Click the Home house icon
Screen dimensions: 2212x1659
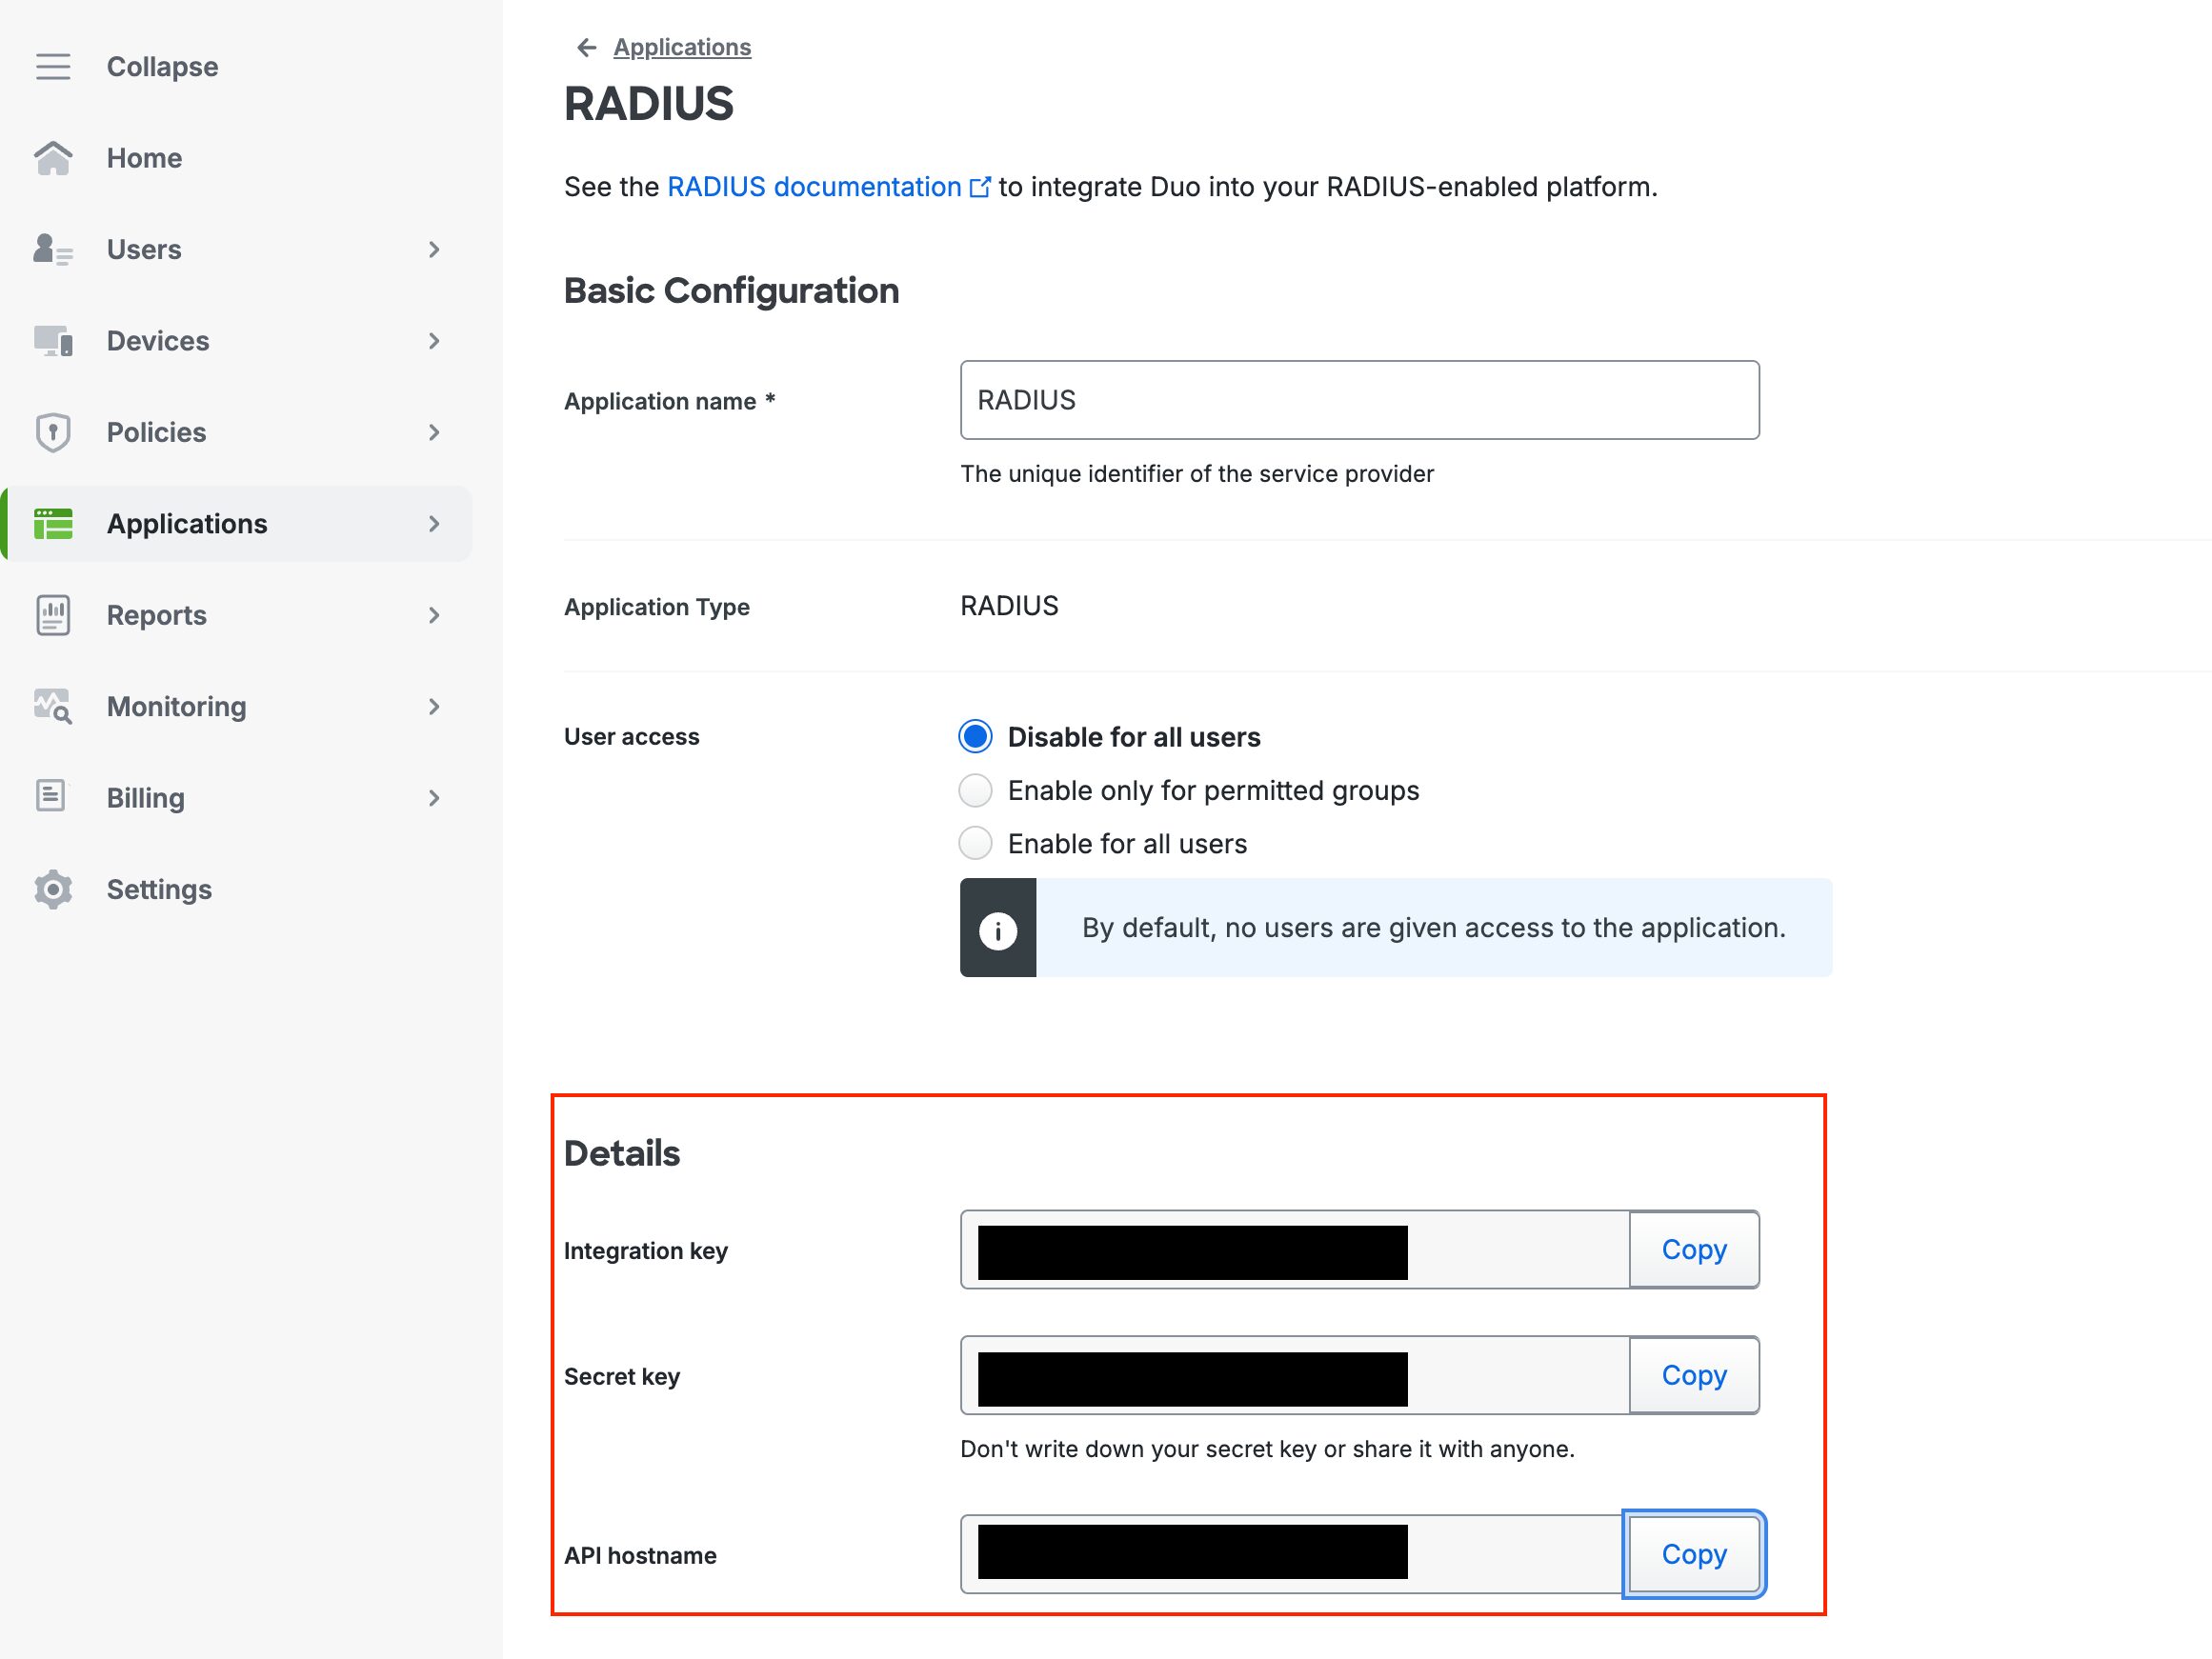pos(53,157)
